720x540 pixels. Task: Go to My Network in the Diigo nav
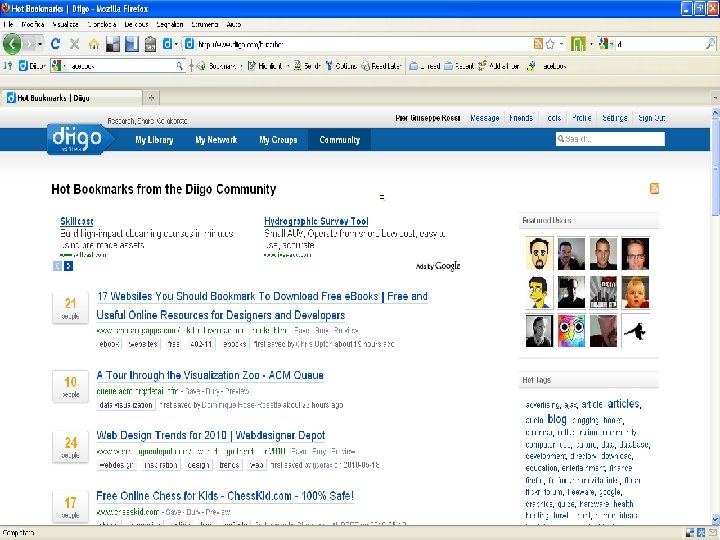click(216, 140)
